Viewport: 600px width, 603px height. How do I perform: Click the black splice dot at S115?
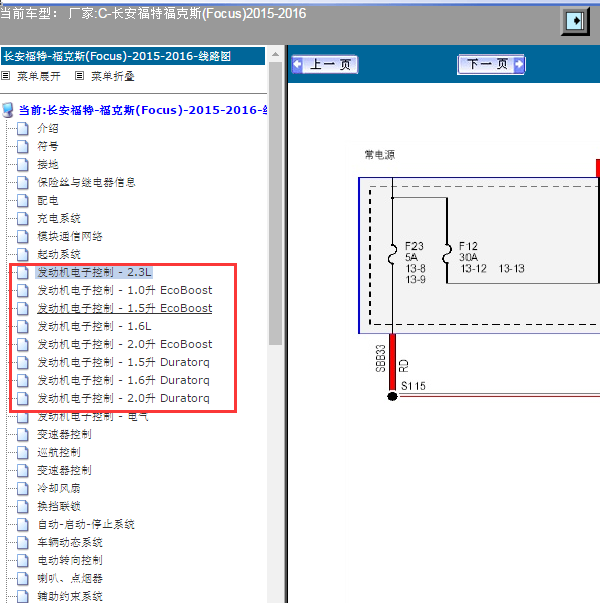point(392,396)
